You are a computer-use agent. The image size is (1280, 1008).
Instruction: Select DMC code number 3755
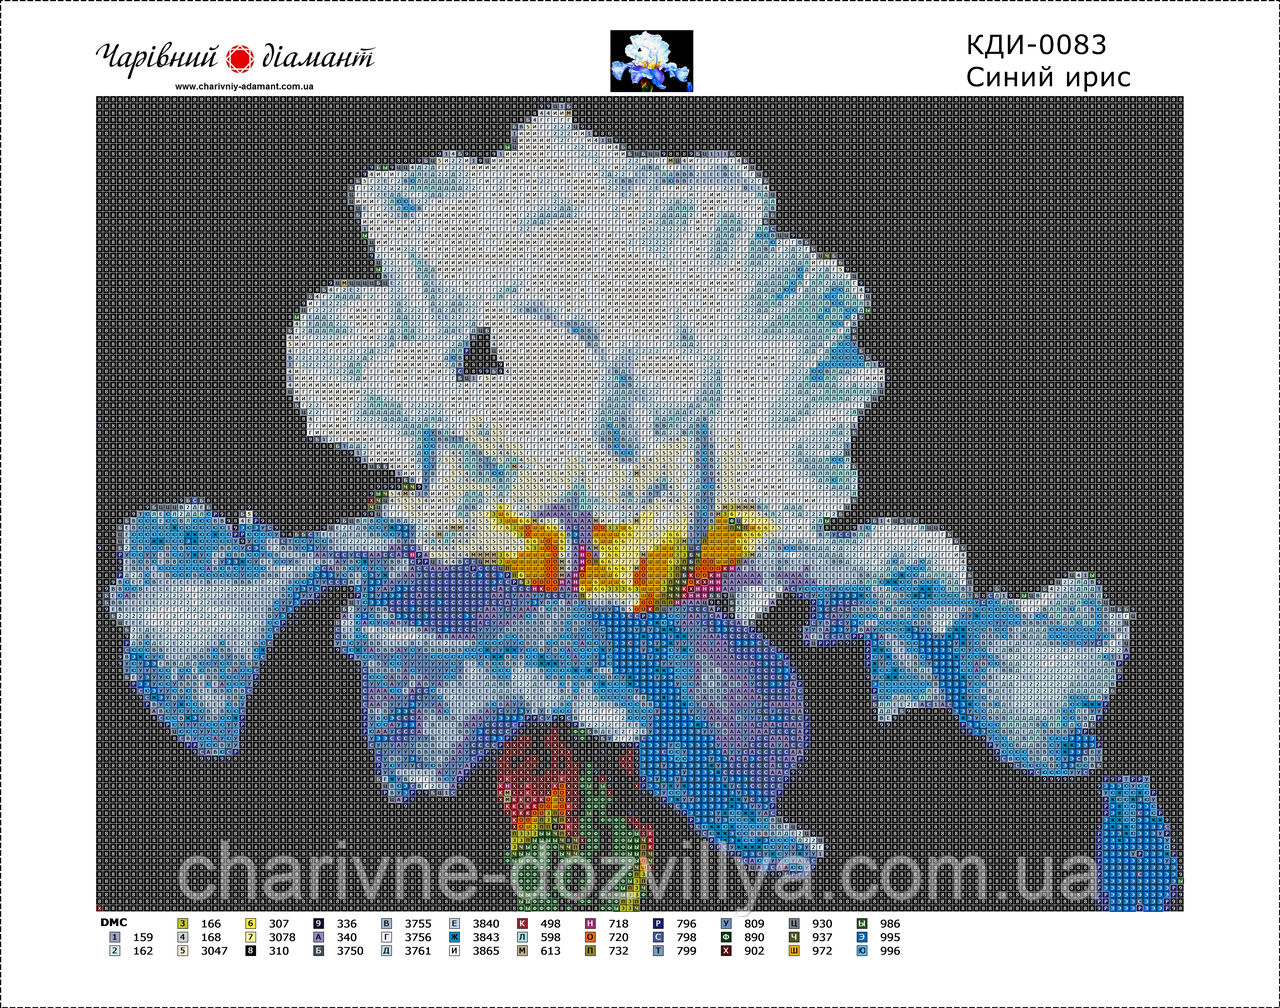point(418,924)
